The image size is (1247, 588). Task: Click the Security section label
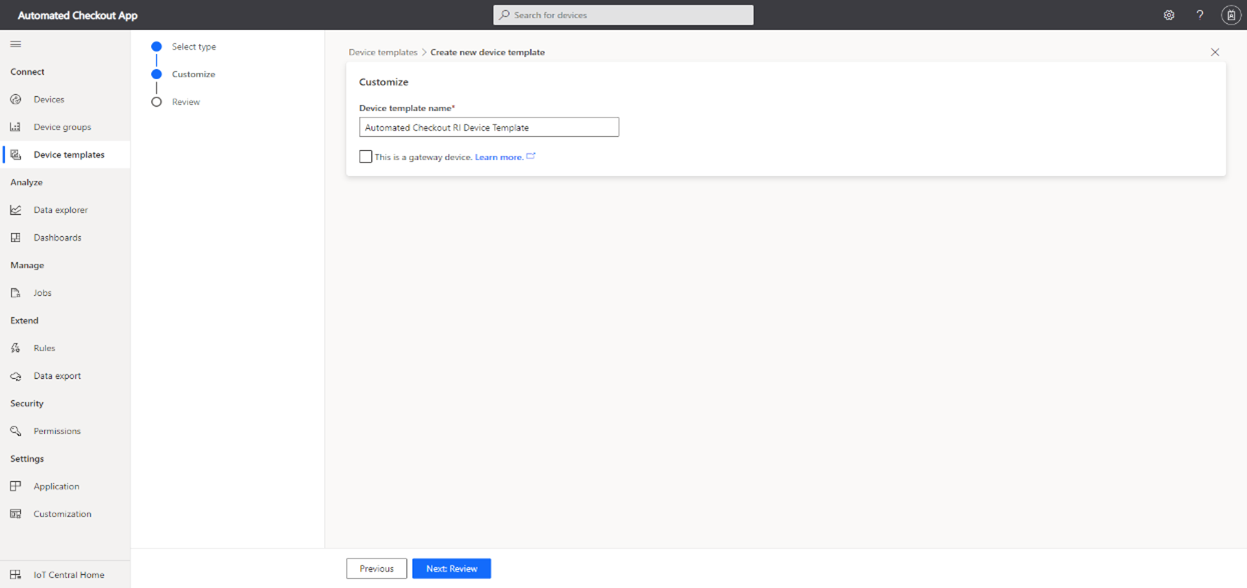(x=27, y=403)
